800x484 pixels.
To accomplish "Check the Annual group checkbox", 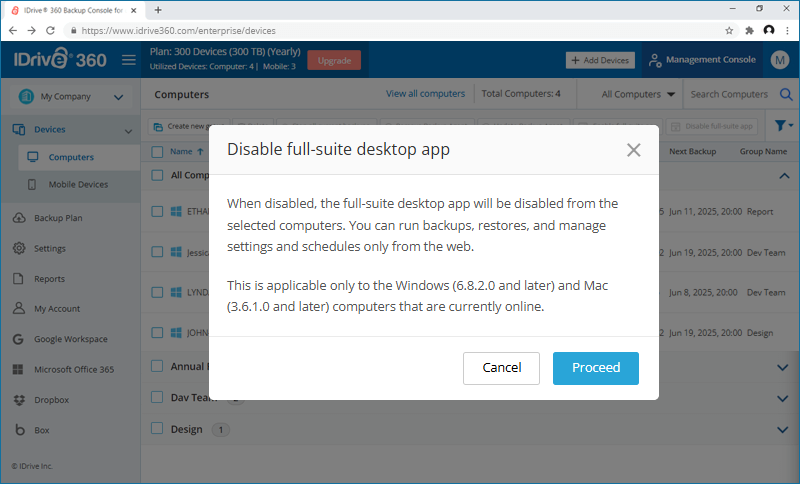I will coord(157,366).
